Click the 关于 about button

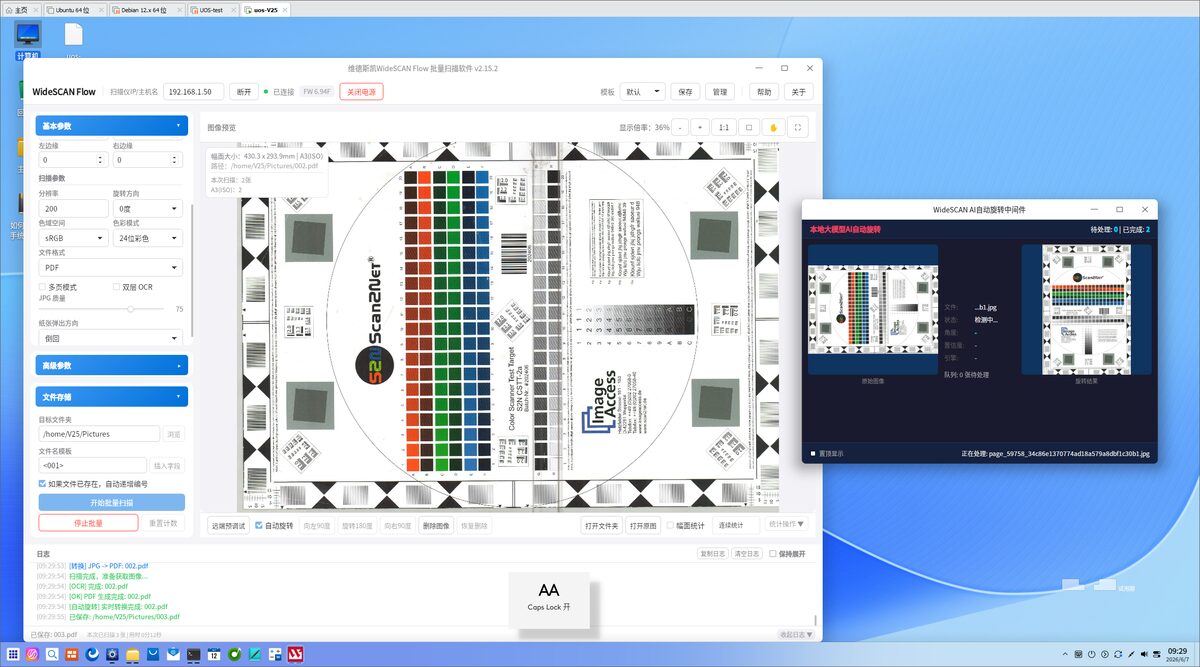[x=798, y=91]
